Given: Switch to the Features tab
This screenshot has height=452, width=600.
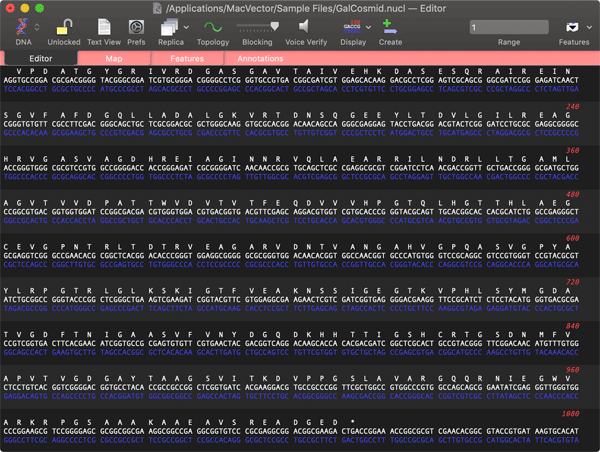Looking at the screenshot, I should 187,59.
